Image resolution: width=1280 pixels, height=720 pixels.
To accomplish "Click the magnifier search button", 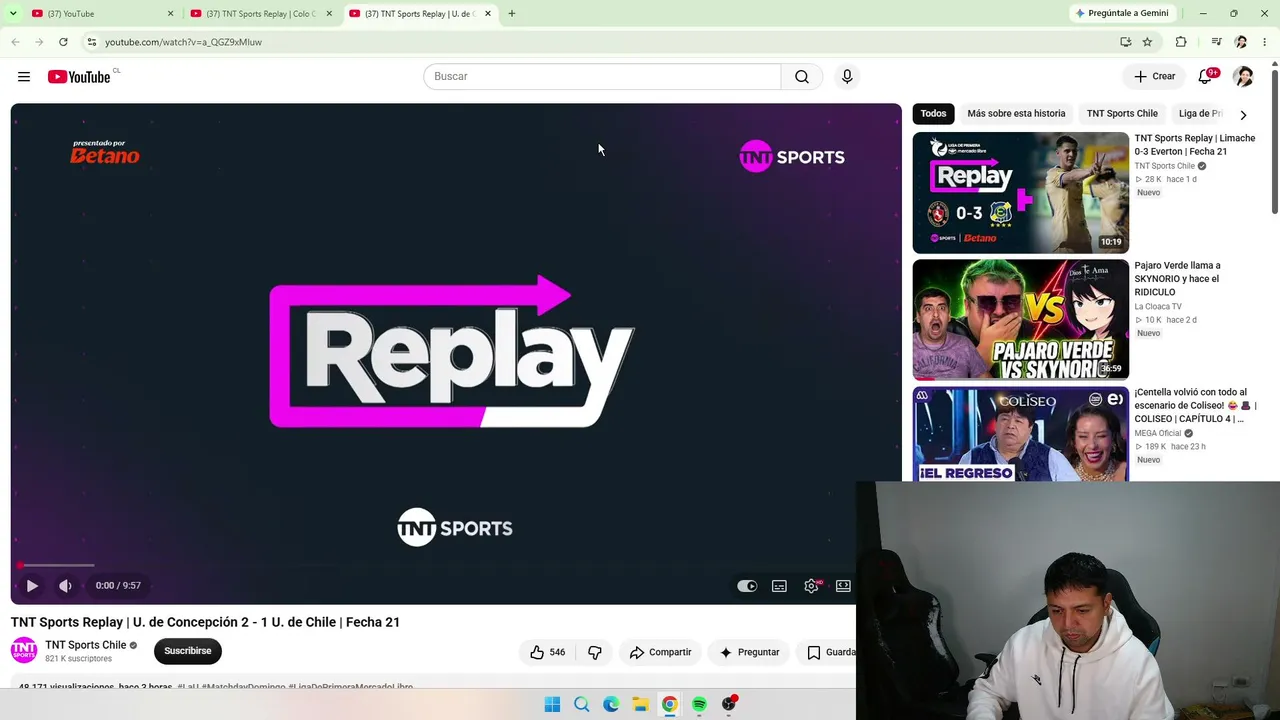I will pos(802,77).
